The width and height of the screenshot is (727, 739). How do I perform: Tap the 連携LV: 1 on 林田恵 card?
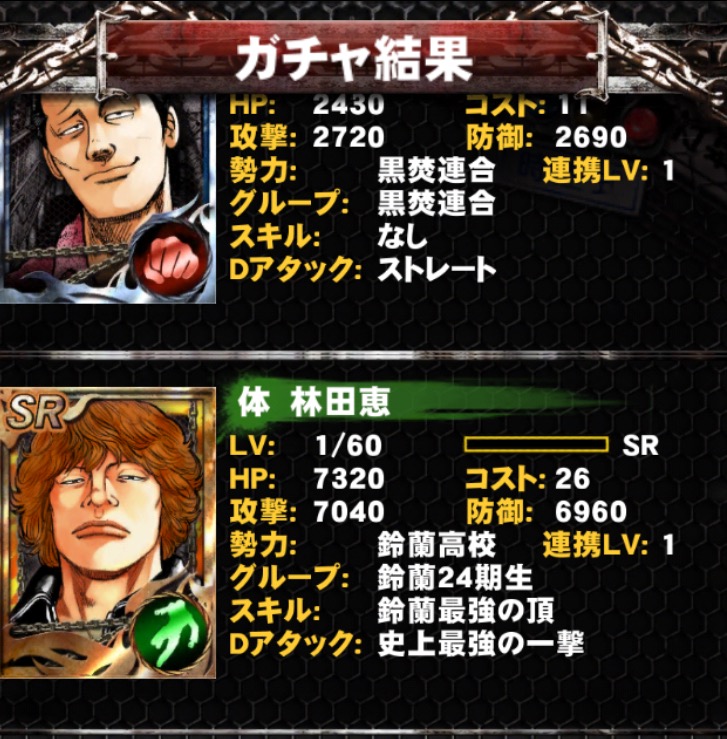pyautogui.click(x=608, y=545)
